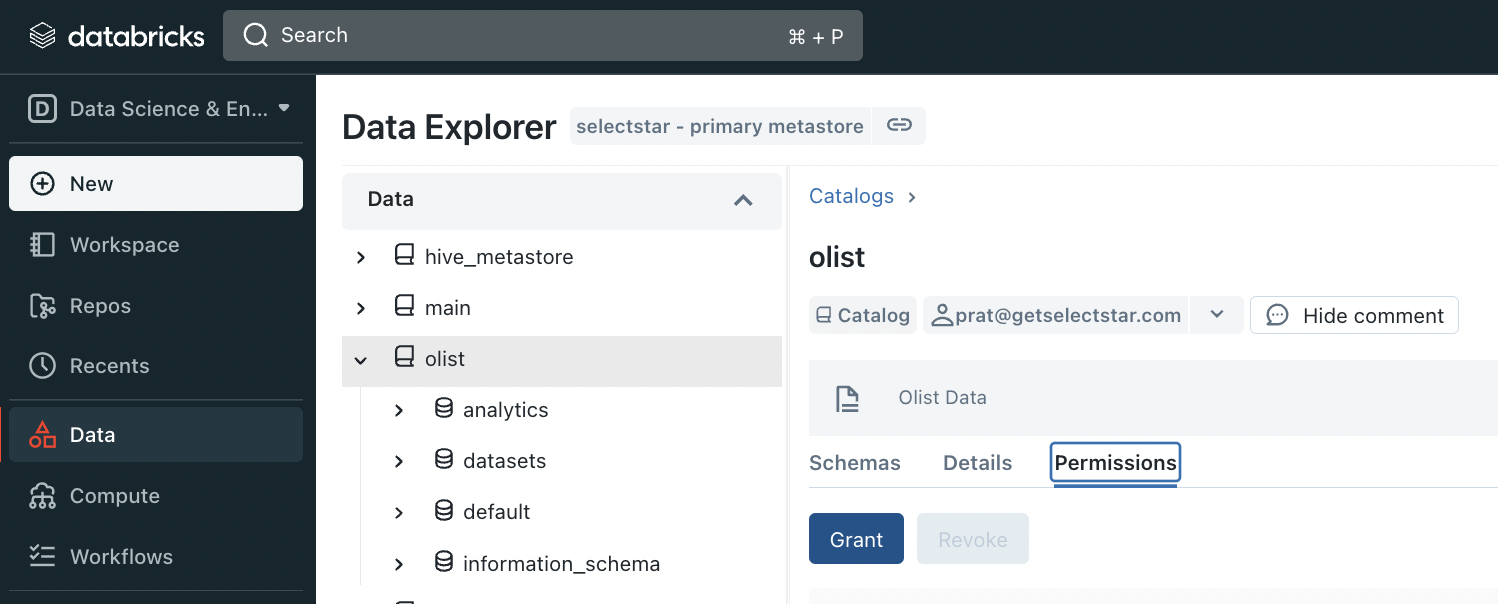Open Recents in the sidebar
Screen dimensions: 1498x604
109,366
